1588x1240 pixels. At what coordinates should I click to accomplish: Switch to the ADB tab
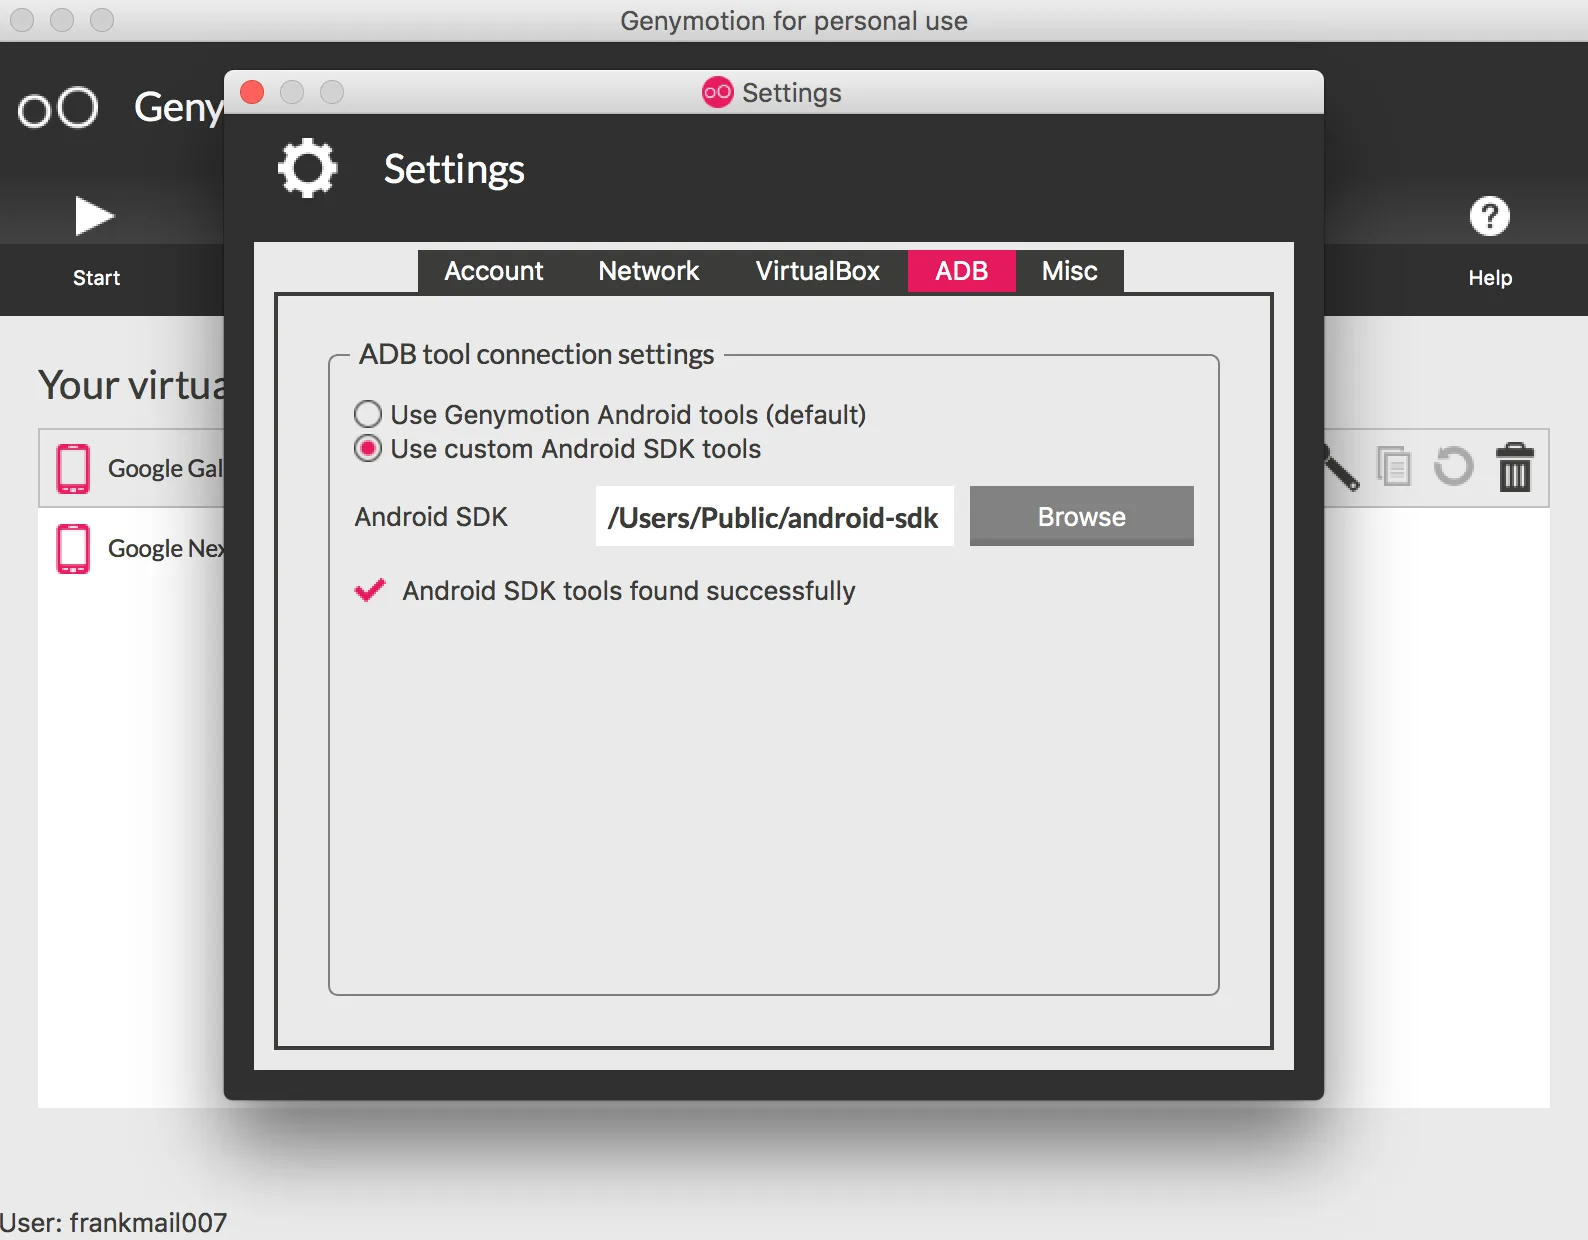[x=962, y=271]
